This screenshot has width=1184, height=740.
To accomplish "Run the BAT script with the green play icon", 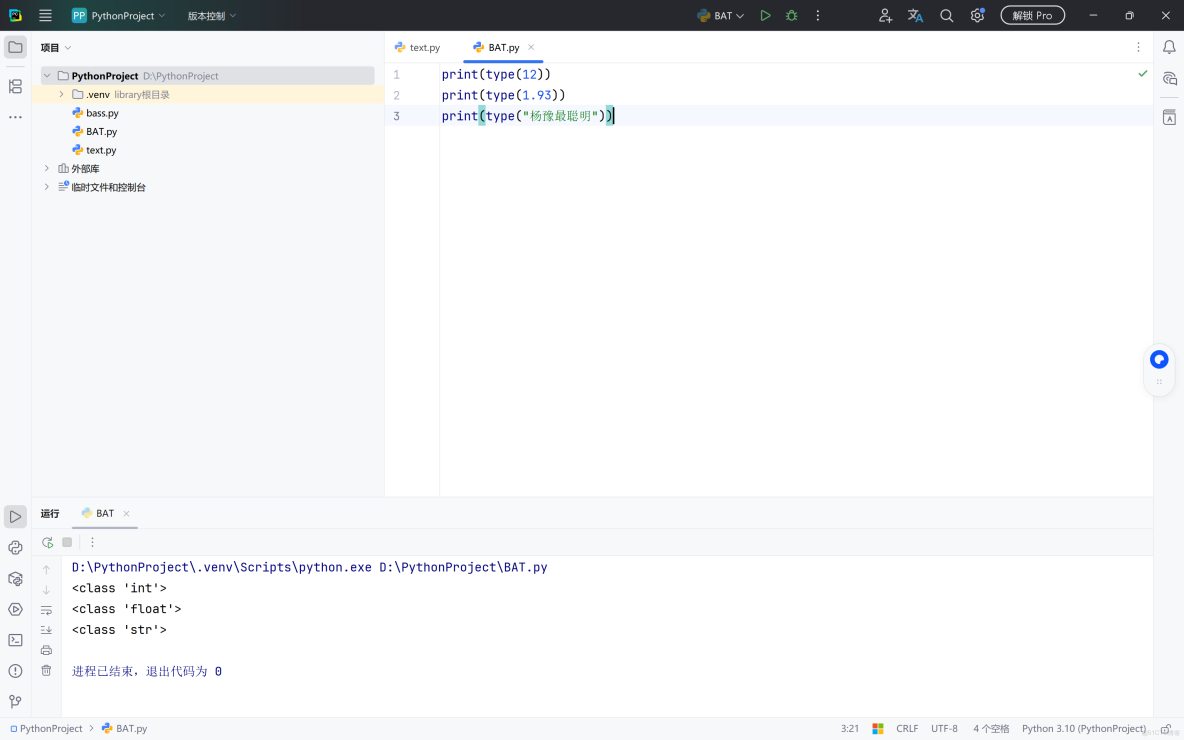I will pos(765,15).
